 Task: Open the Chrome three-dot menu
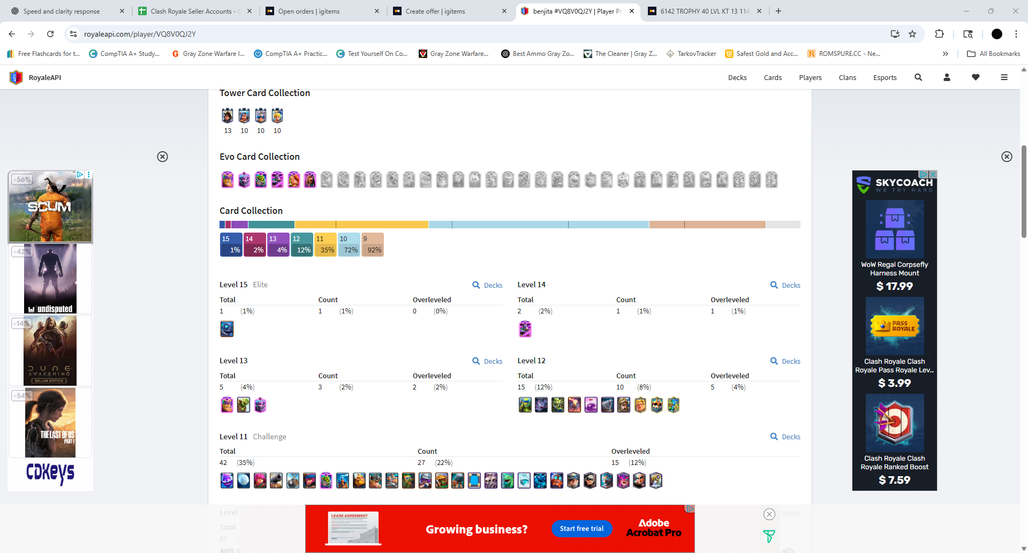(x=1016, y=33)
